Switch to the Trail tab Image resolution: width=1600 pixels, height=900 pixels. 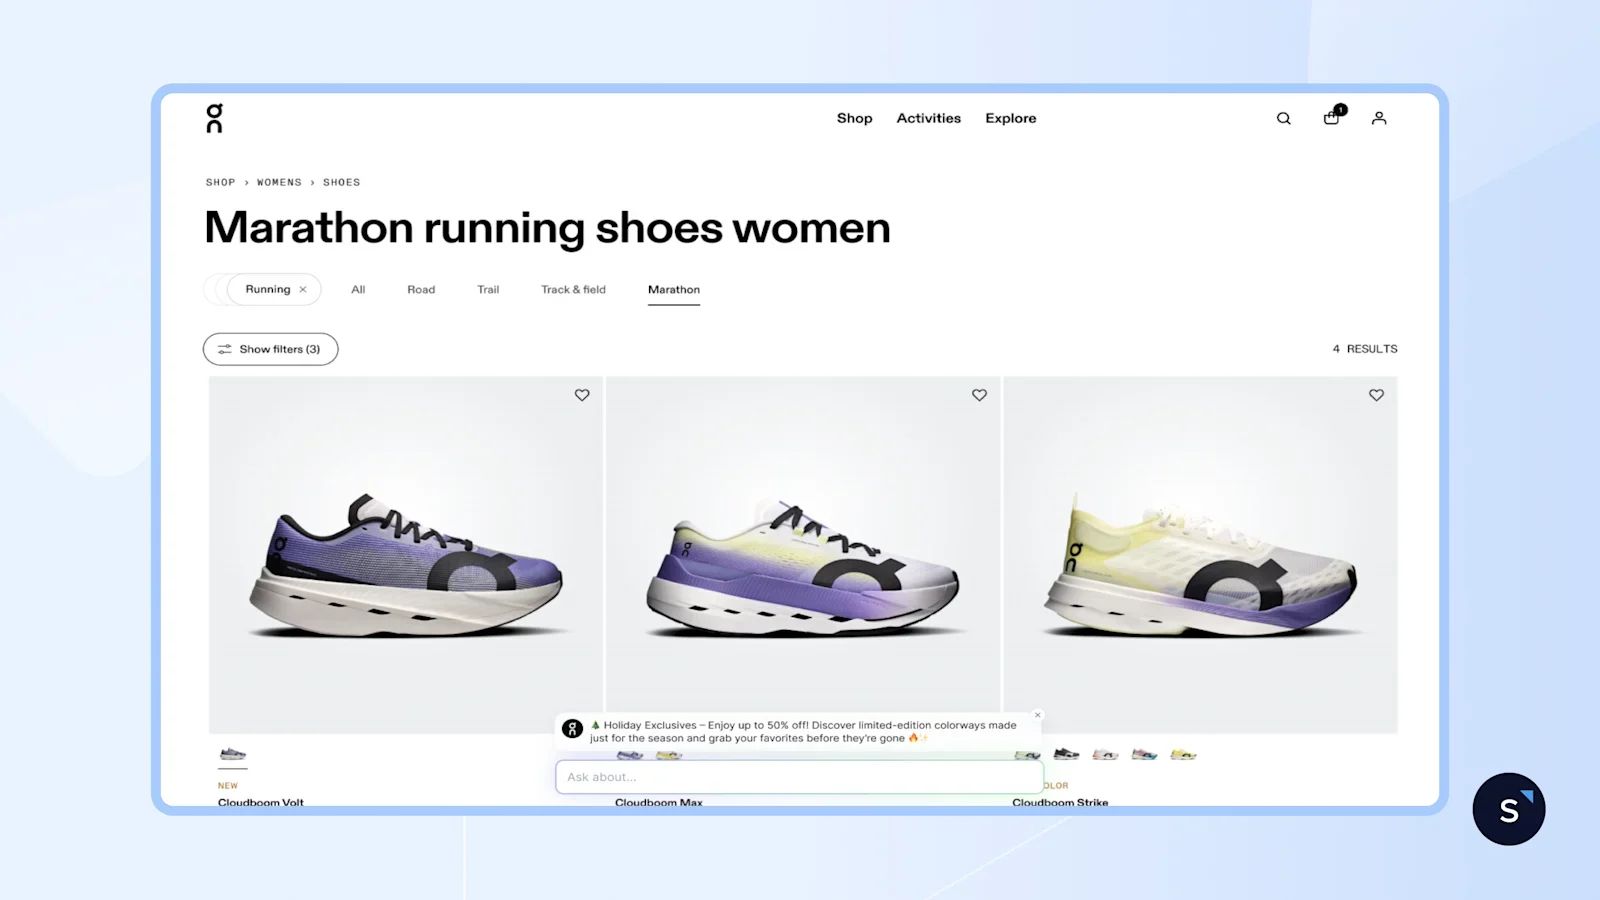488,289
